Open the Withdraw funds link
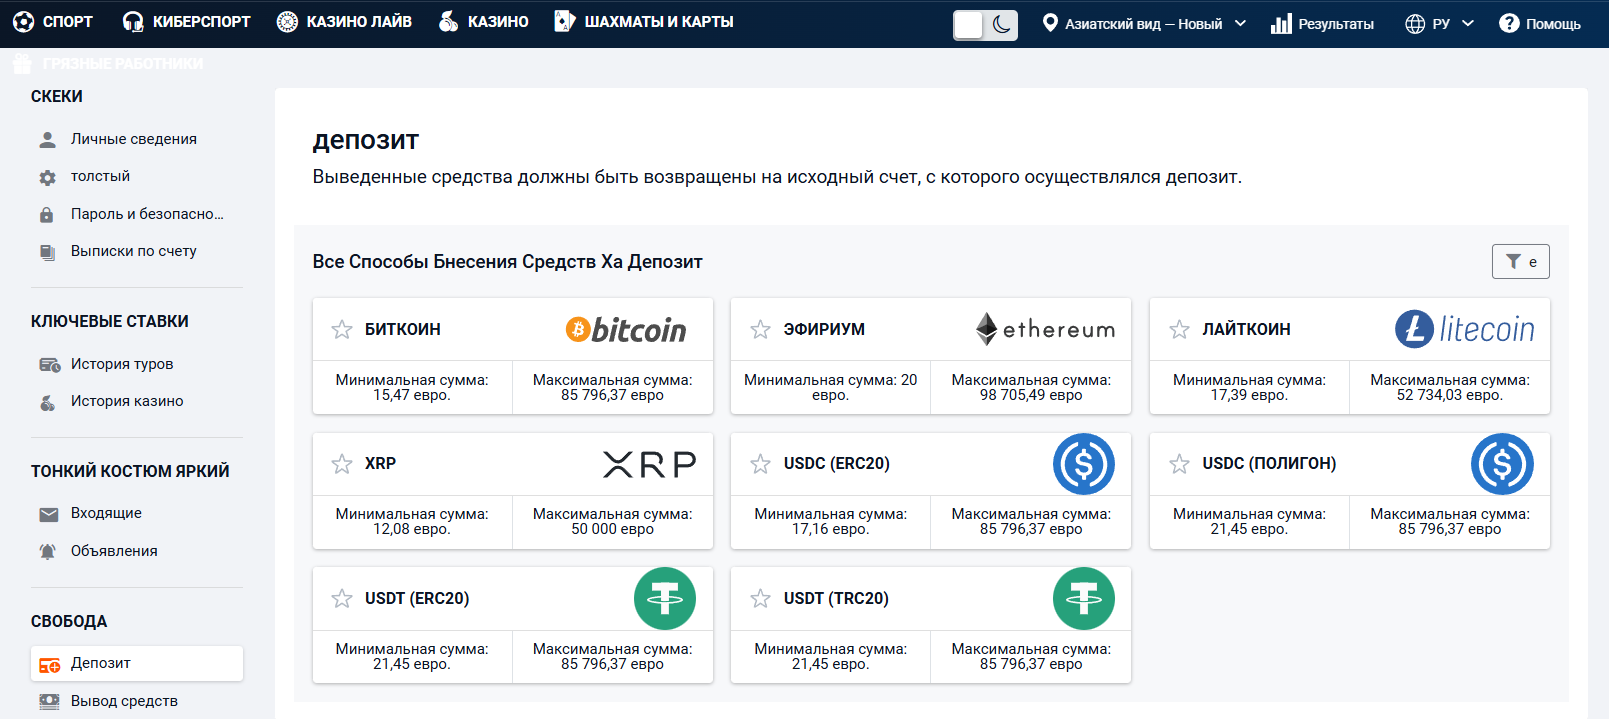The width and height of the screenshot is (1609, 719). point(124,701)
